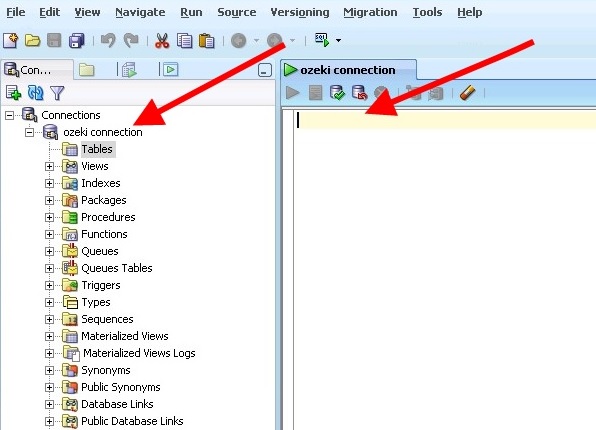Viewport: 596px width, 430px height.
Task: Open the Edit menu
Action: pos(49,12)
